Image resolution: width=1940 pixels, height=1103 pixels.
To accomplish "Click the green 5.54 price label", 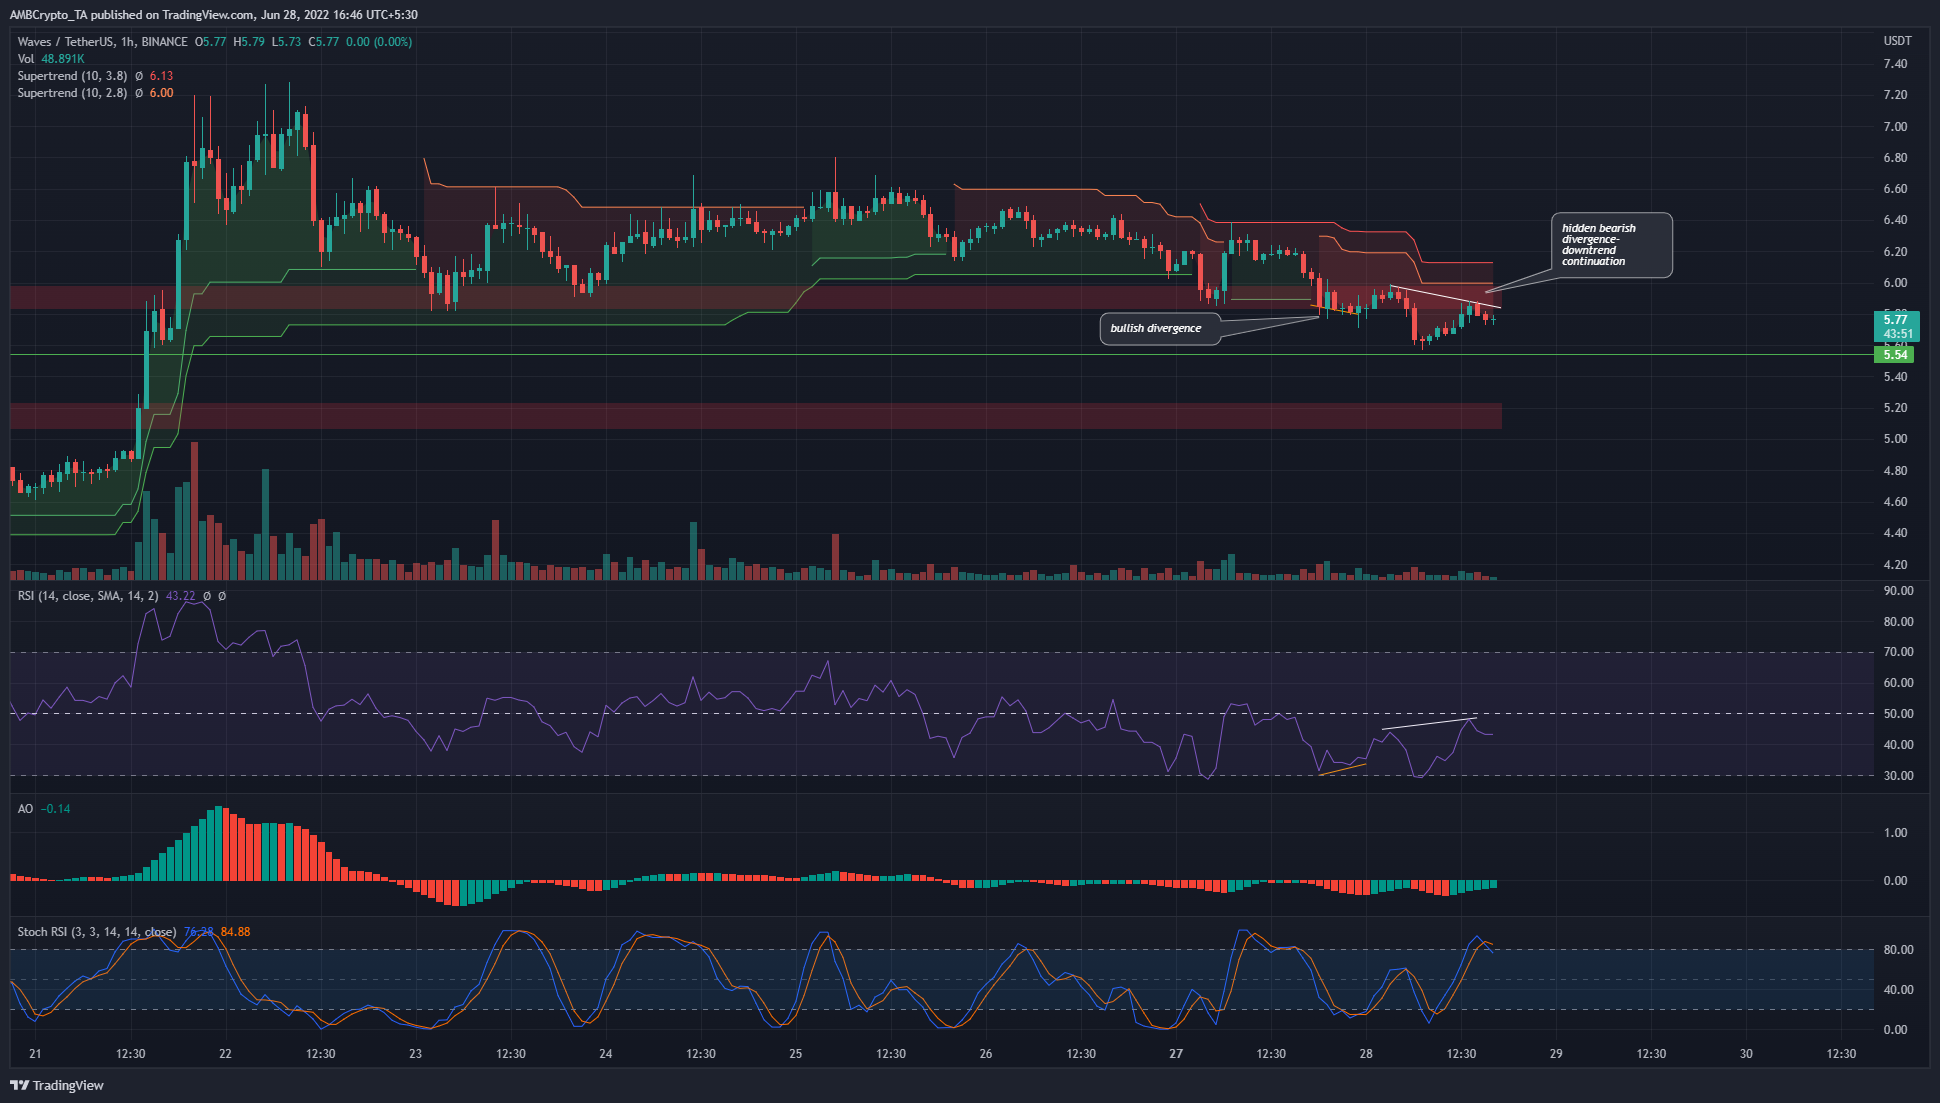I will [x=1895, y=355].
